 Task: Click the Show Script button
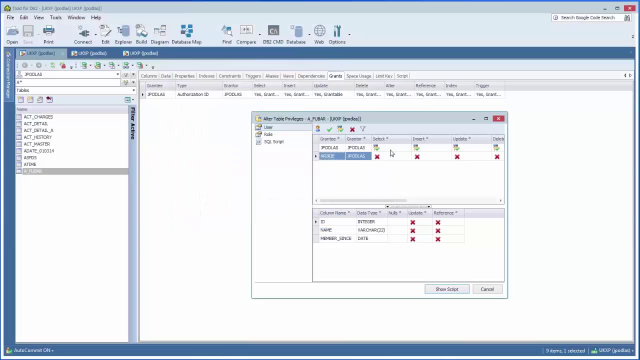(x=447, y=289)
